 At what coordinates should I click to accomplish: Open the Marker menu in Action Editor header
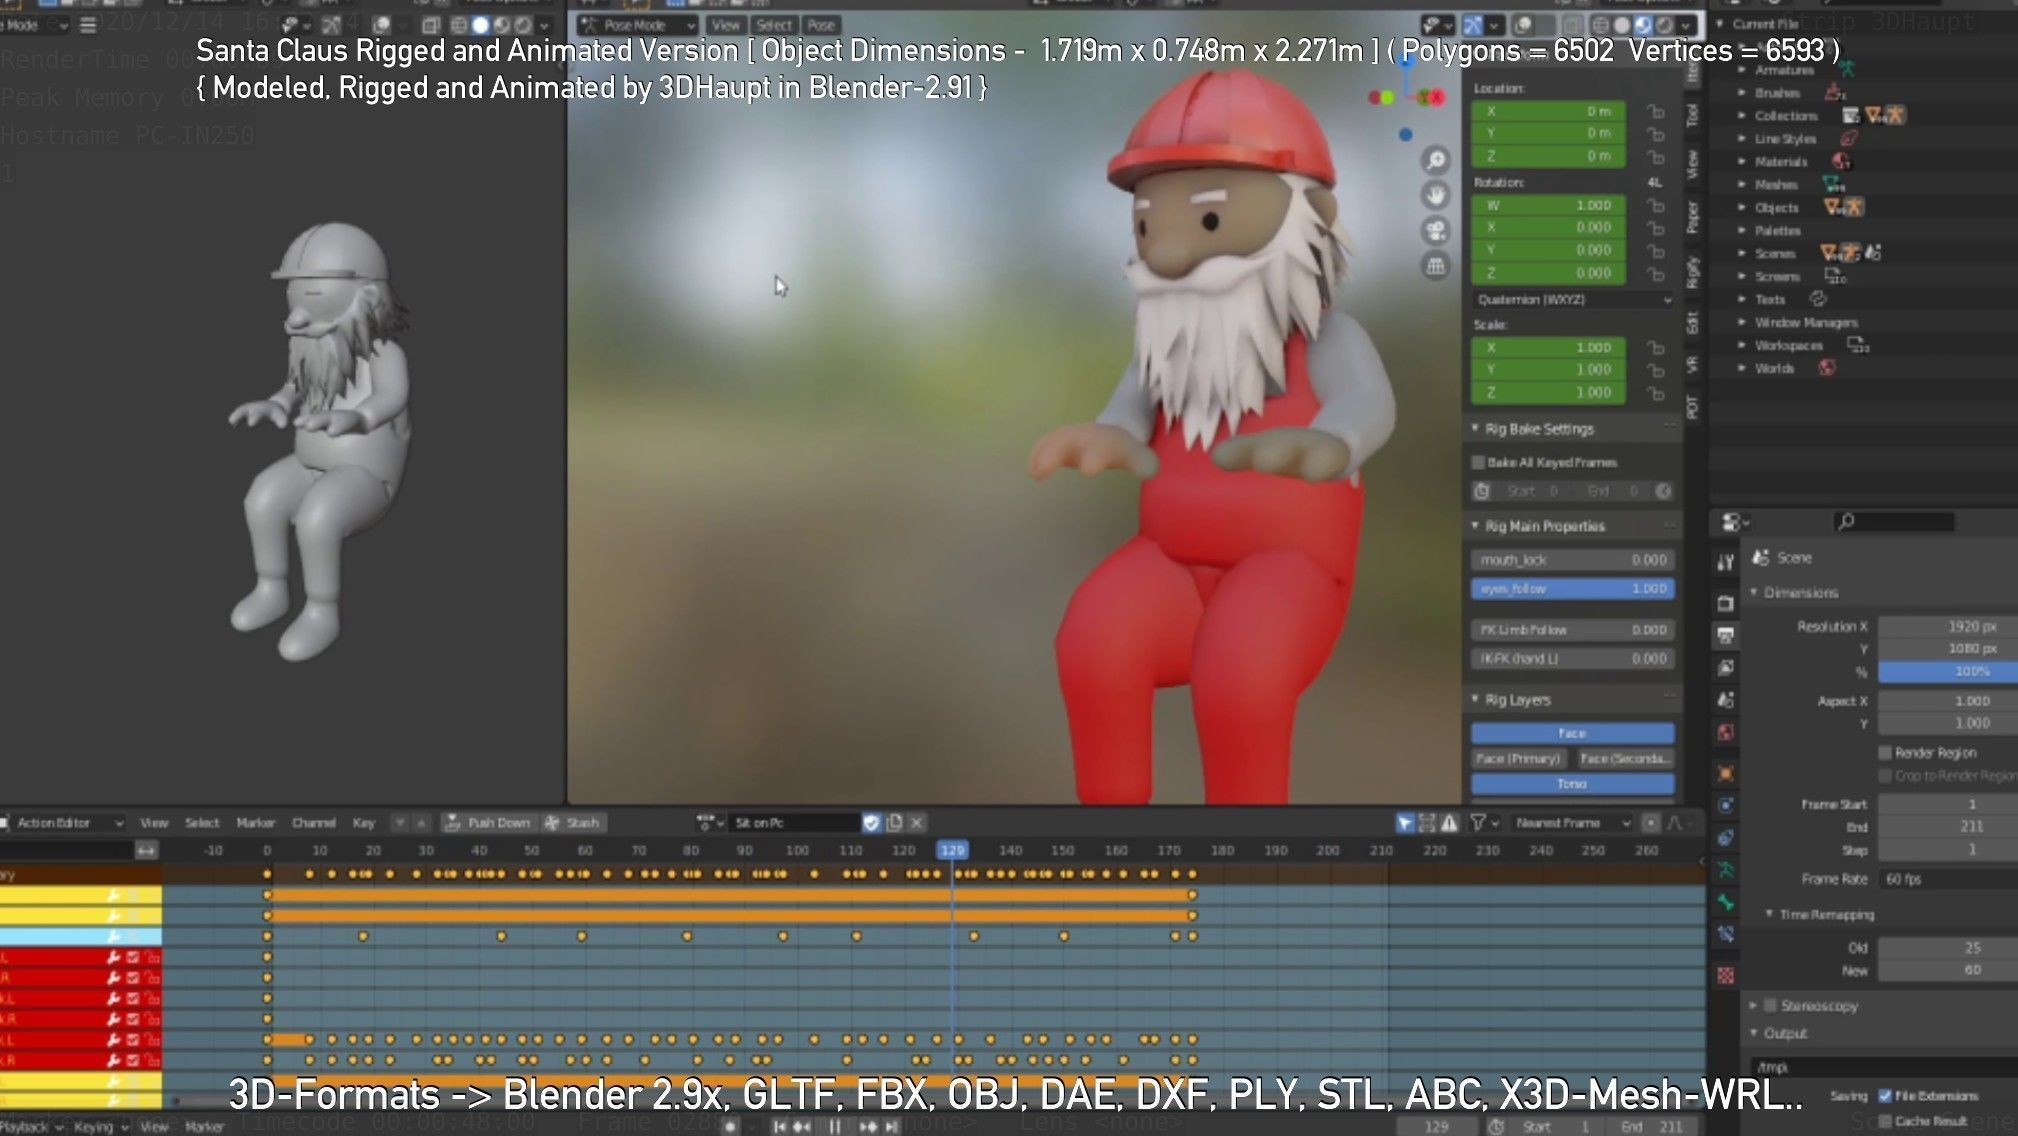click(255, 822)
